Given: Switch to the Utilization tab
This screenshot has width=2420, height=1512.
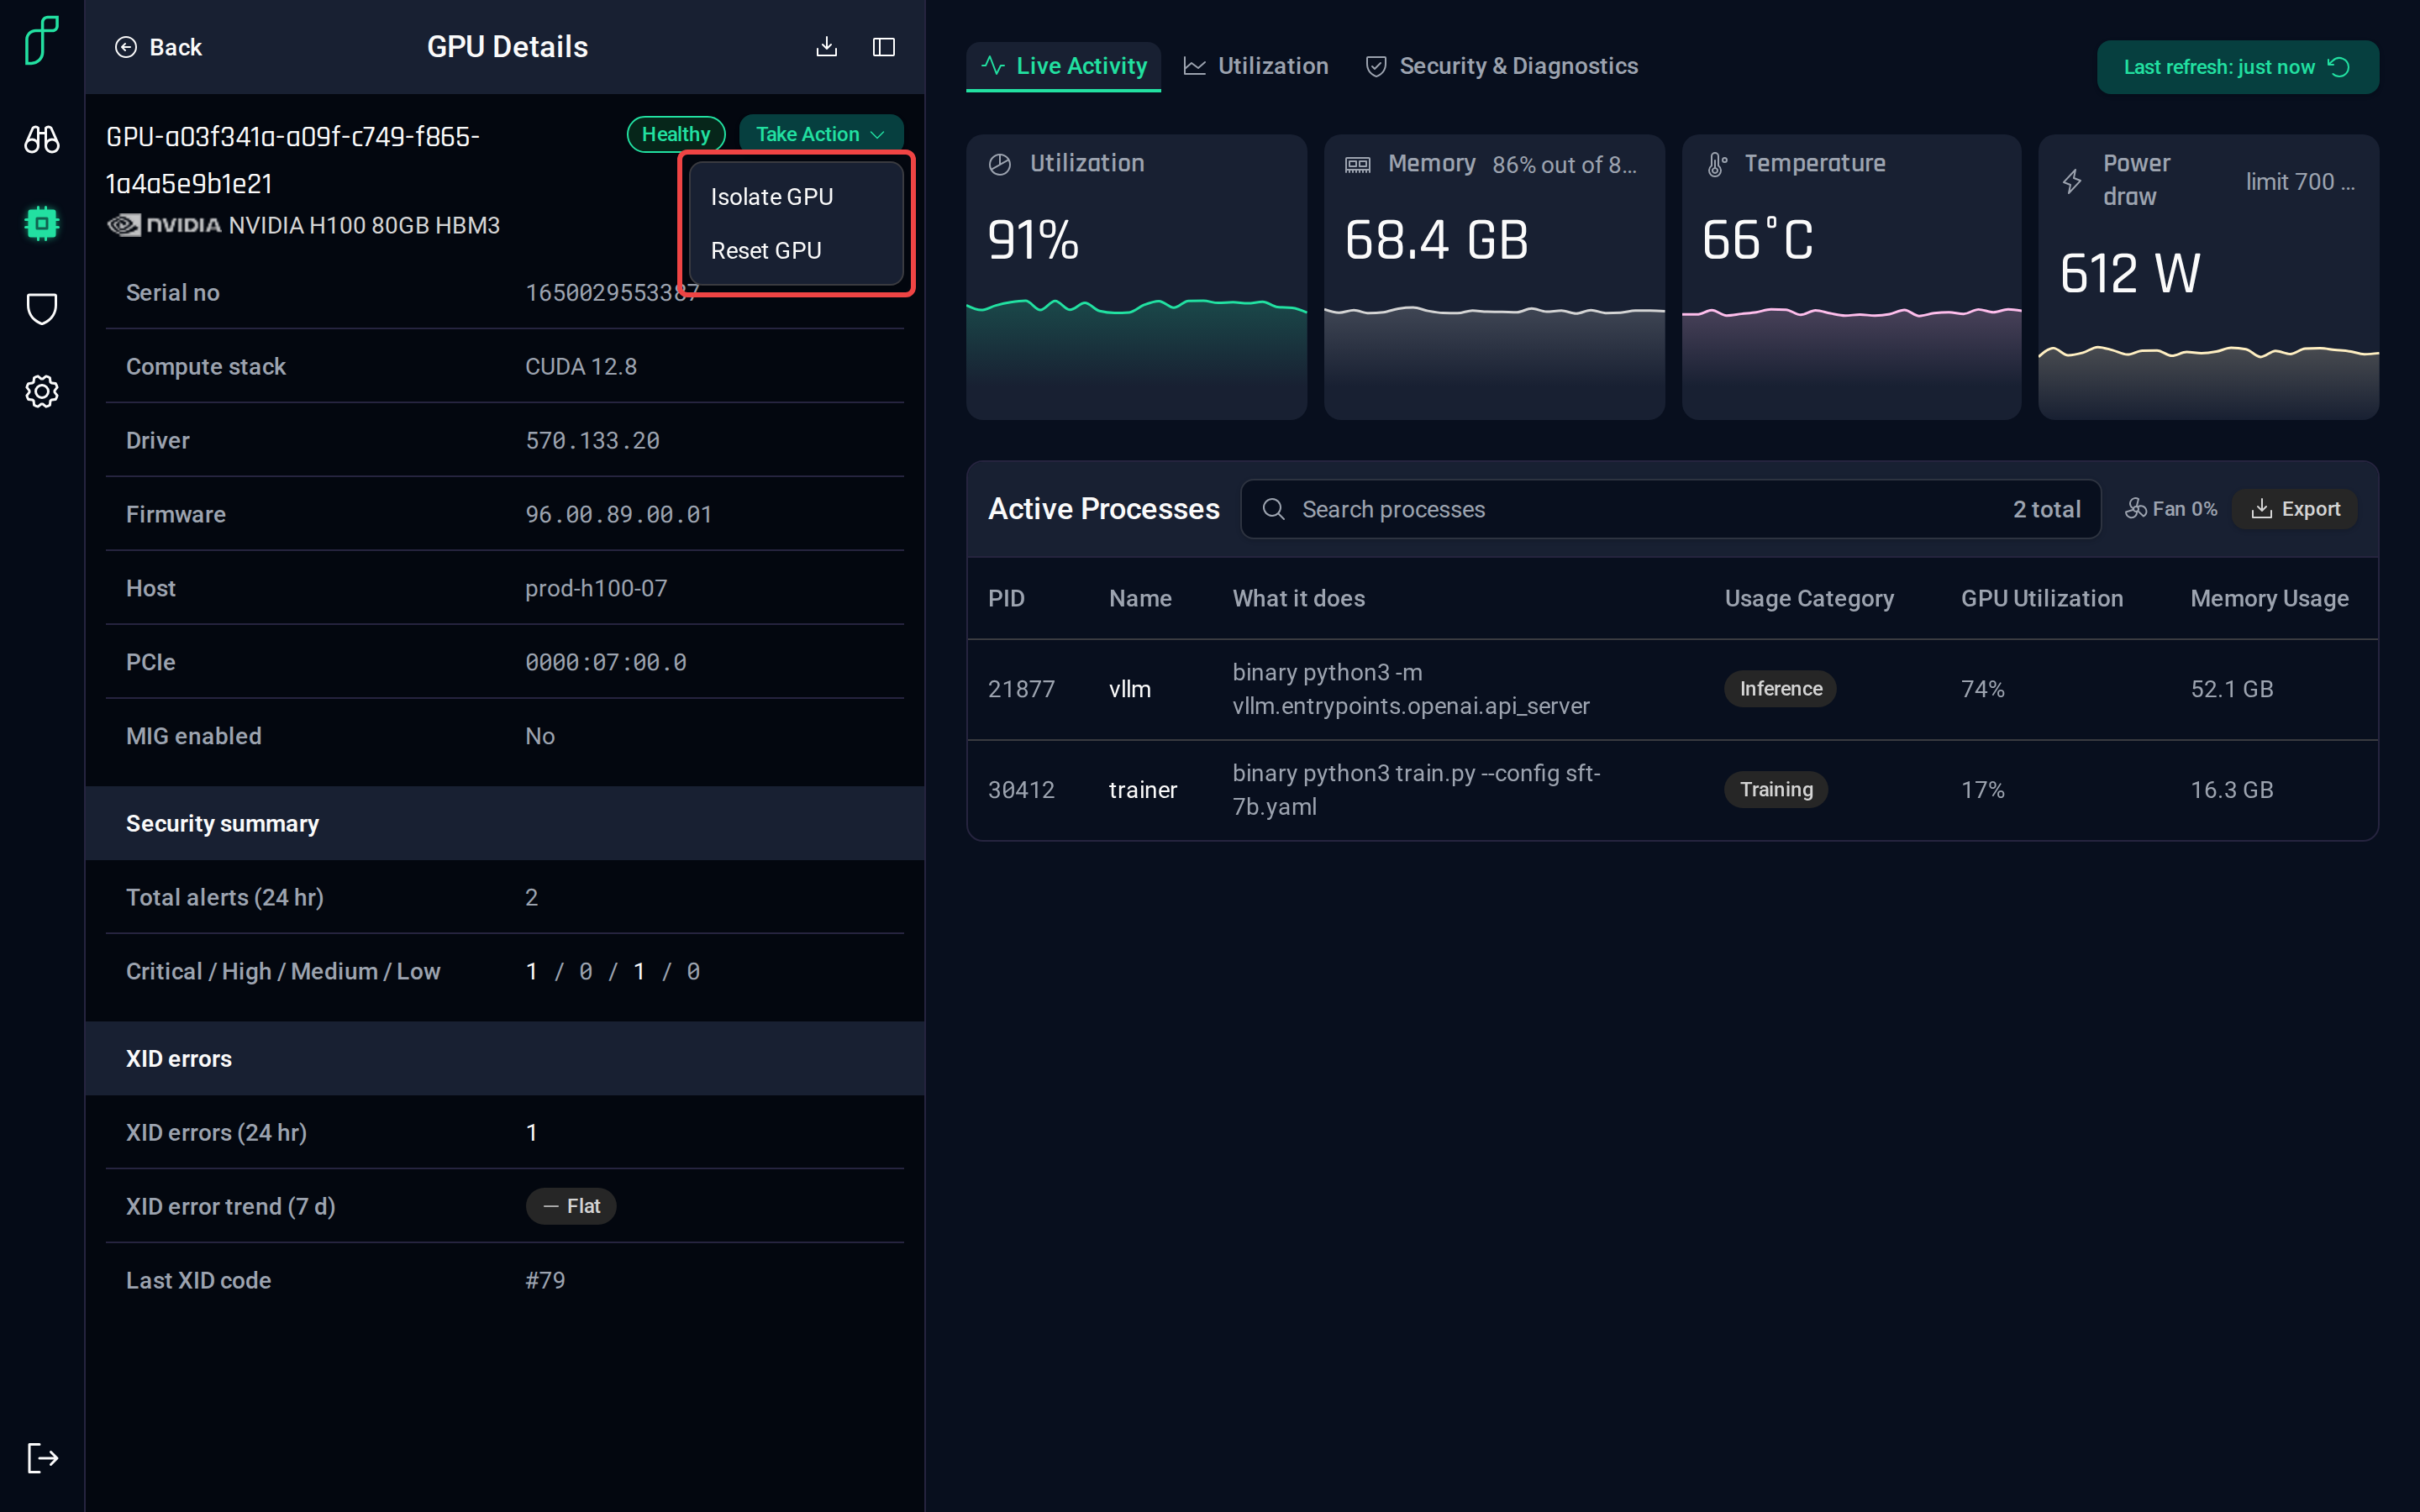Looking at the screenshot, I should [x=1255, y=66].
